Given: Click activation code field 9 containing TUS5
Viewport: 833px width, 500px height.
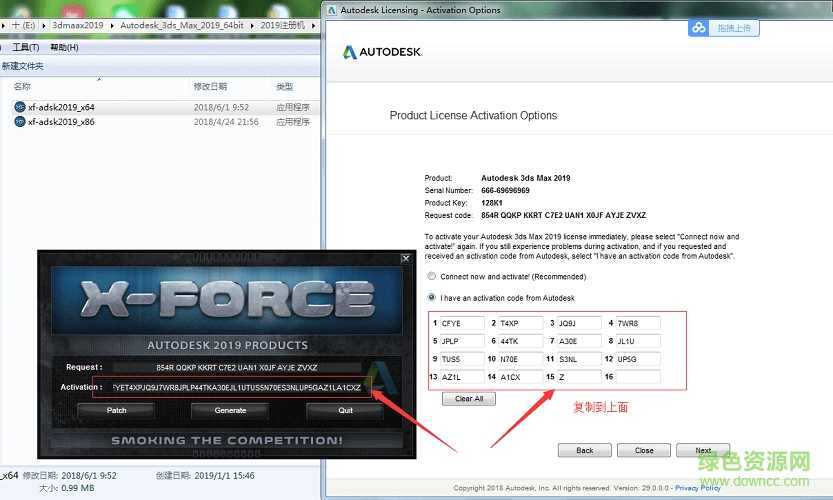Looking at the screenshot, I should pos(462,359).
